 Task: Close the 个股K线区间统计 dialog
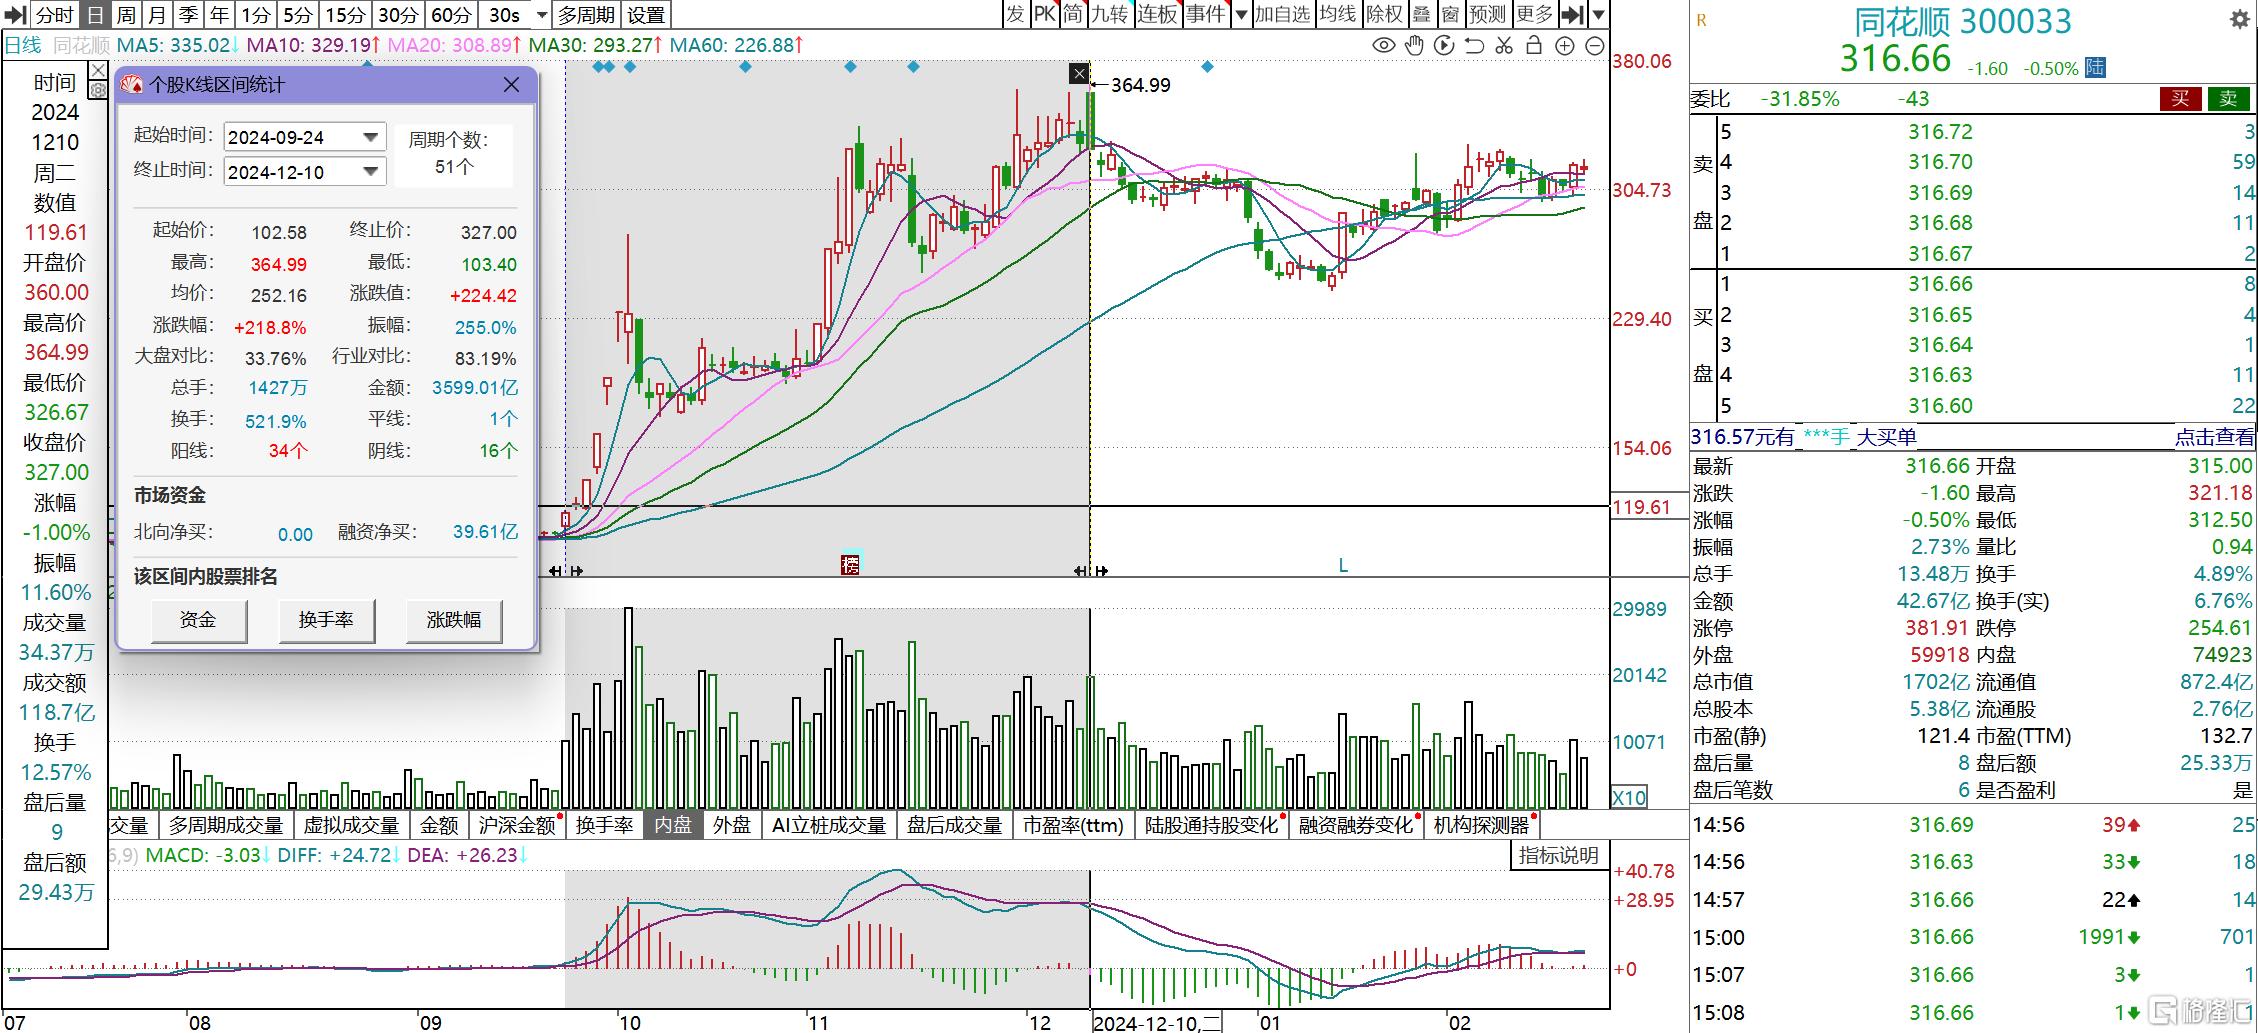click(511, 85)
